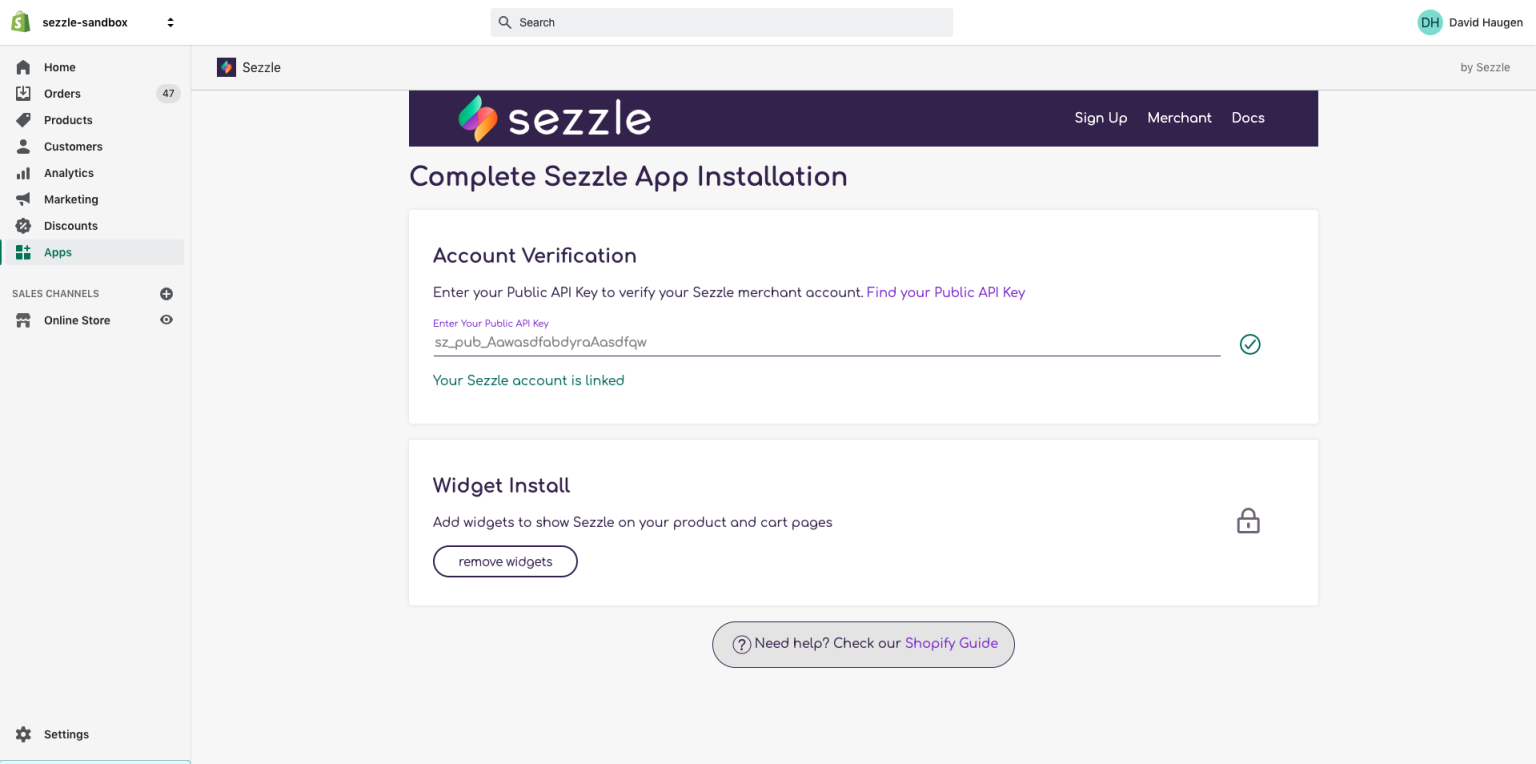Screen dimensions: 1536x764
Task: Open the Find your Public API Key link
Action: pyautogui.click(x=945, y=292)
